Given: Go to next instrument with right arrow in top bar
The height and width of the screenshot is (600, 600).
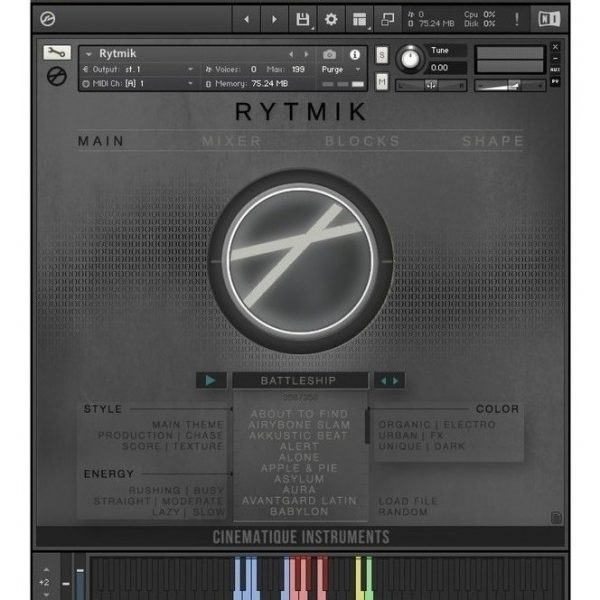Looking at the screenshot, I should [x=274, y=19].
